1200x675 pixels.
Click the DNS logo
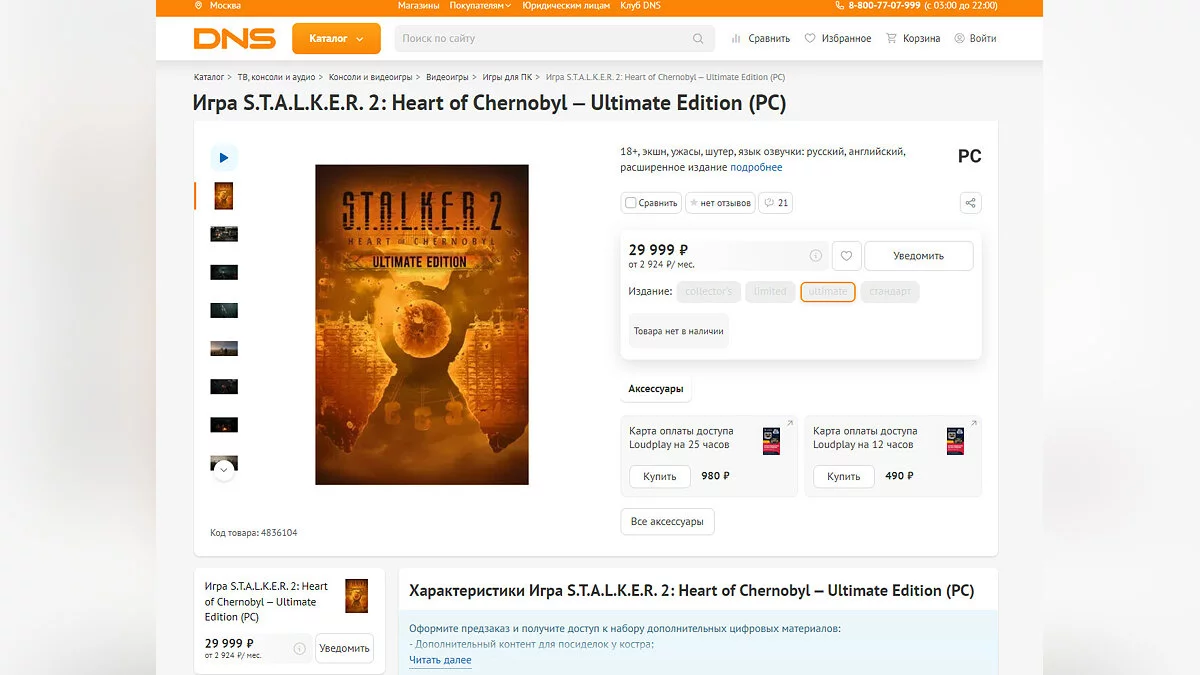(234, 38)
